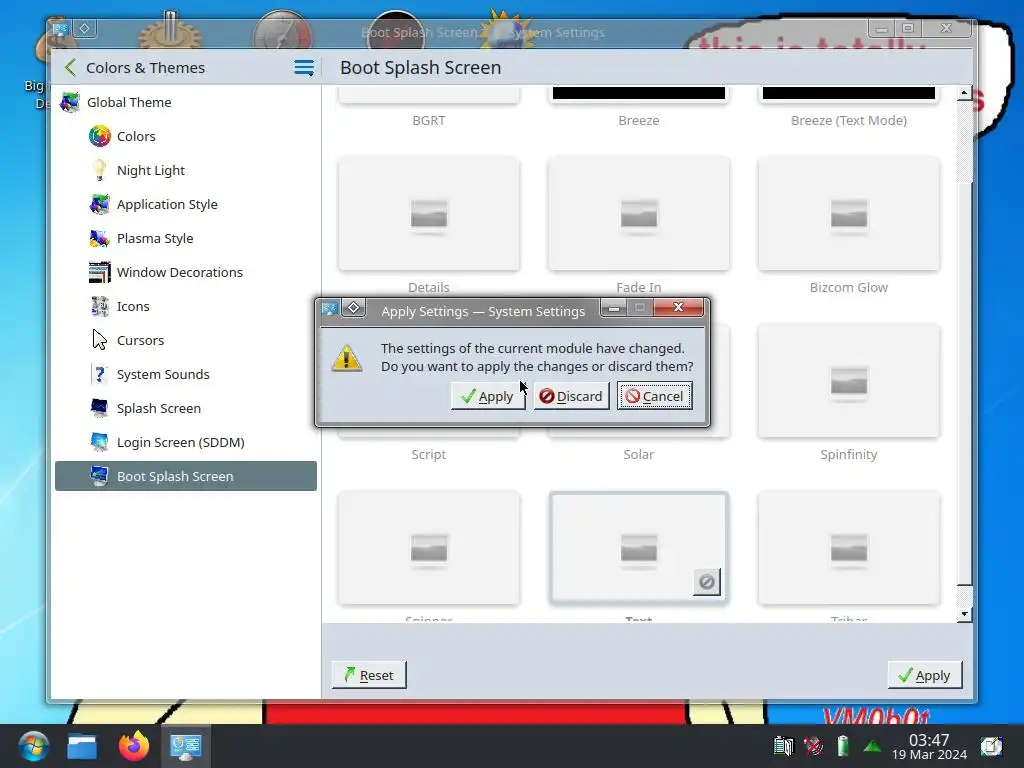Viewport: 1024px width, 768px height.
Task: Close the Apply Settings dialog
Action: (x=678, y=307)
